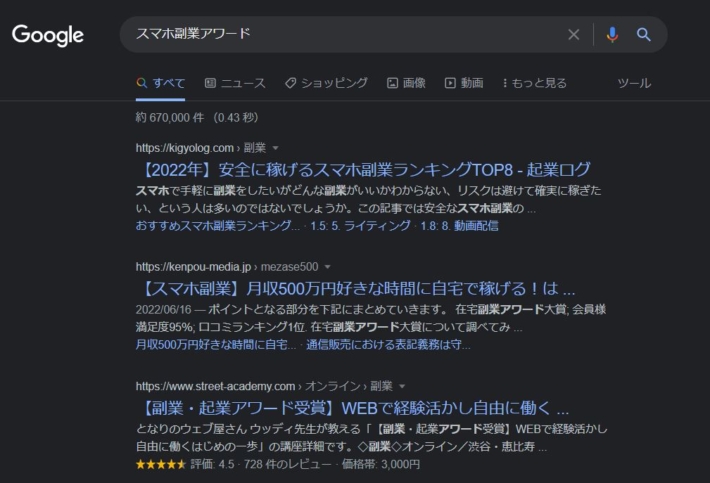This screenshot has width=710, height=483.
Task: Go to the 動画 tab
Action: coord(464,83)
